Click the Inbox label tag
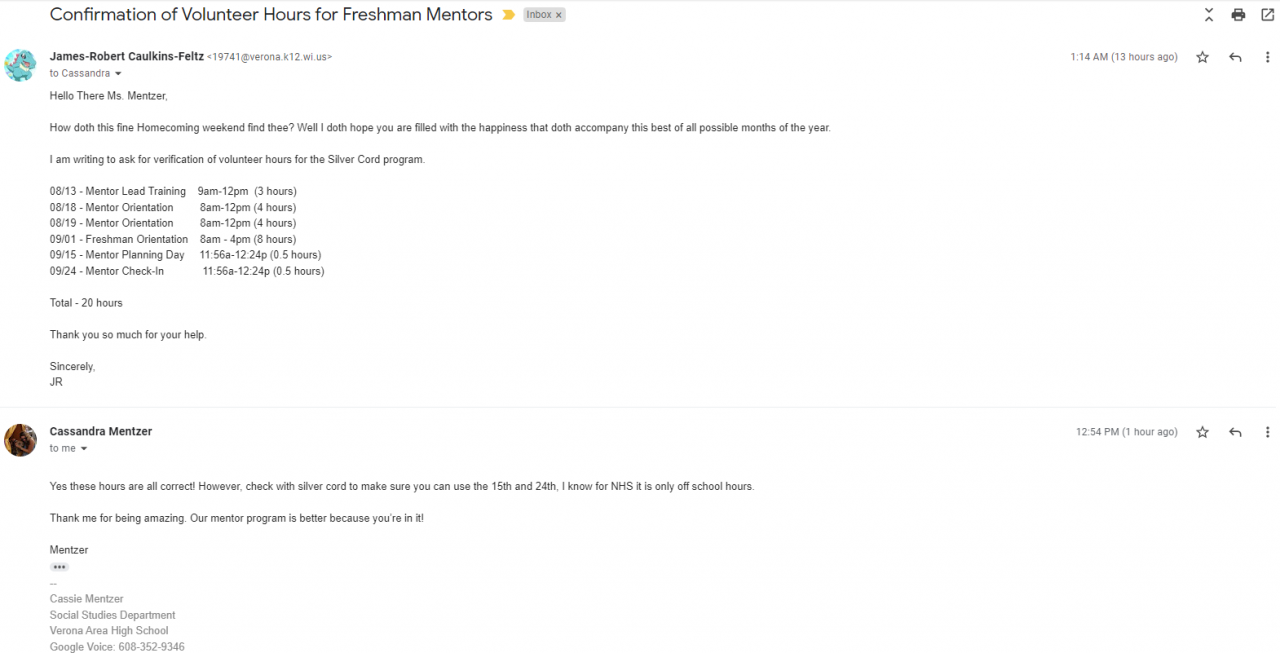This screenshot has height=653, width=1280. (539, 15)
